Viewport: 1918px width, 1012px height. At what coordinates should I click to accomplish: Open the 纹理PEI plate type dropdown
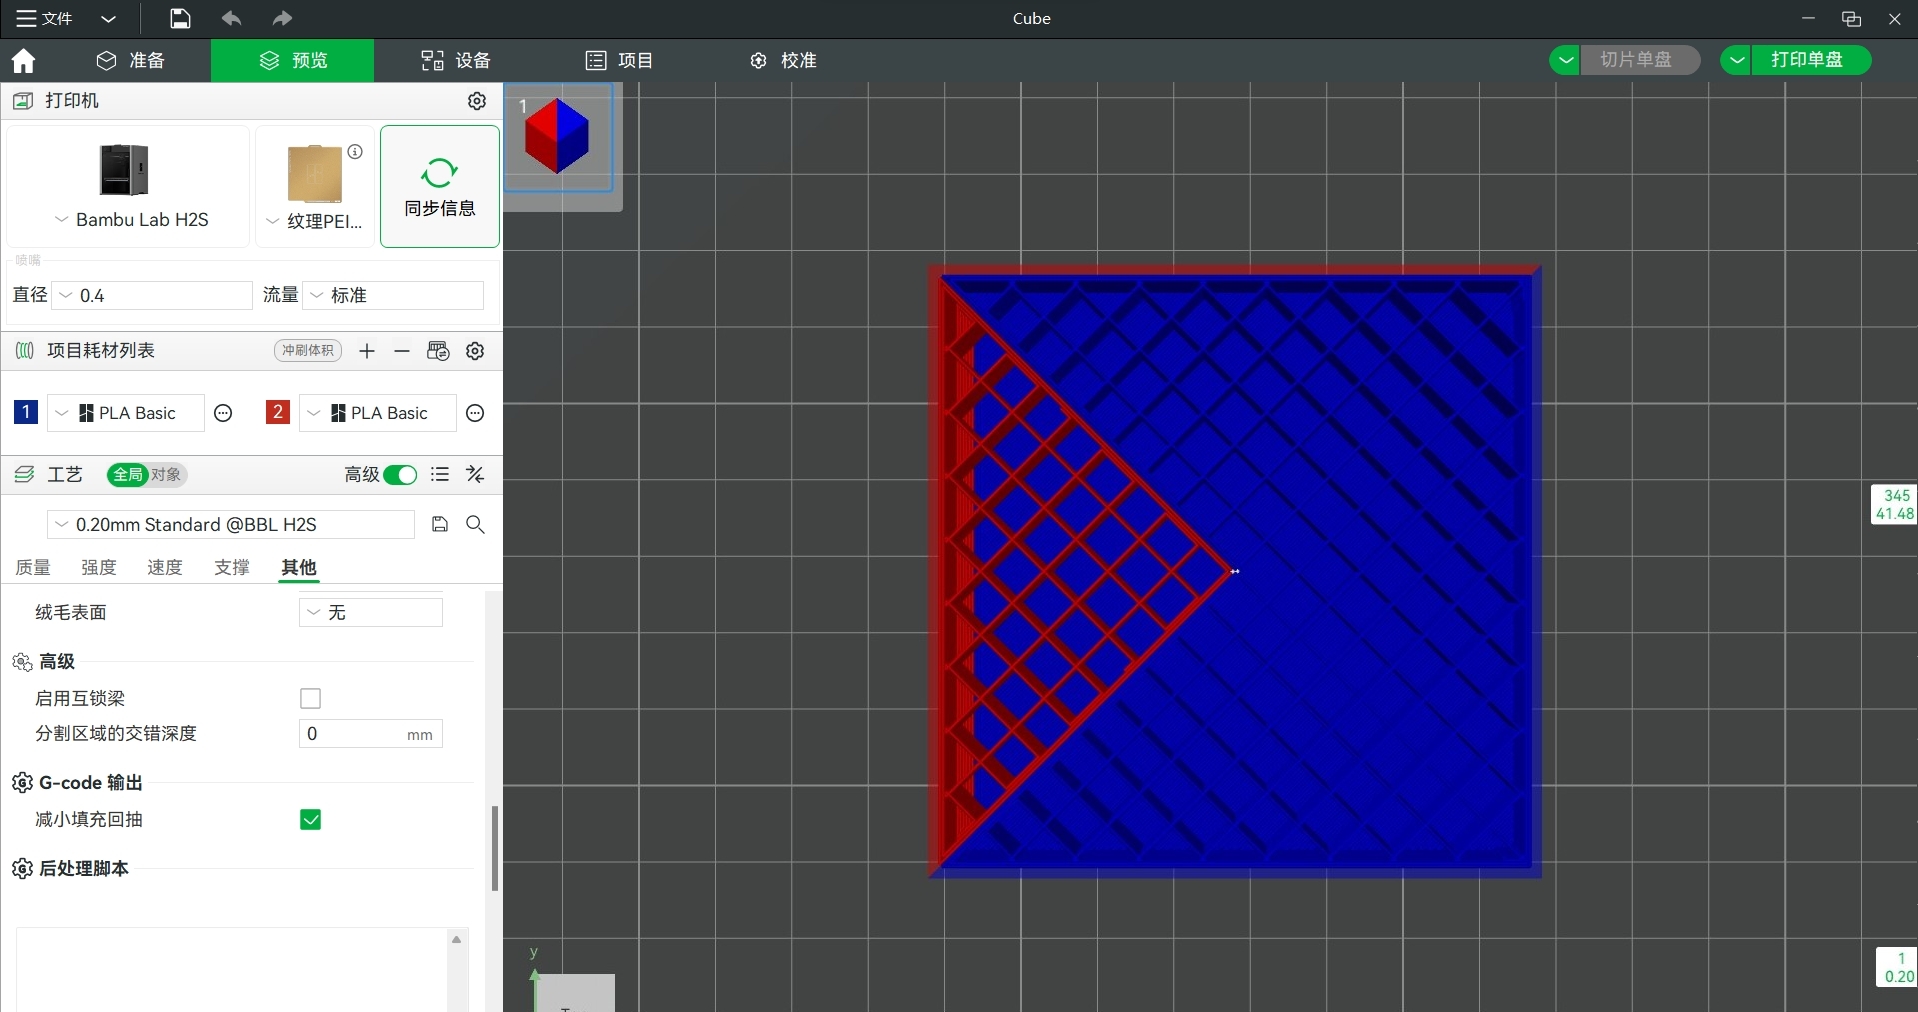(315, 187)
